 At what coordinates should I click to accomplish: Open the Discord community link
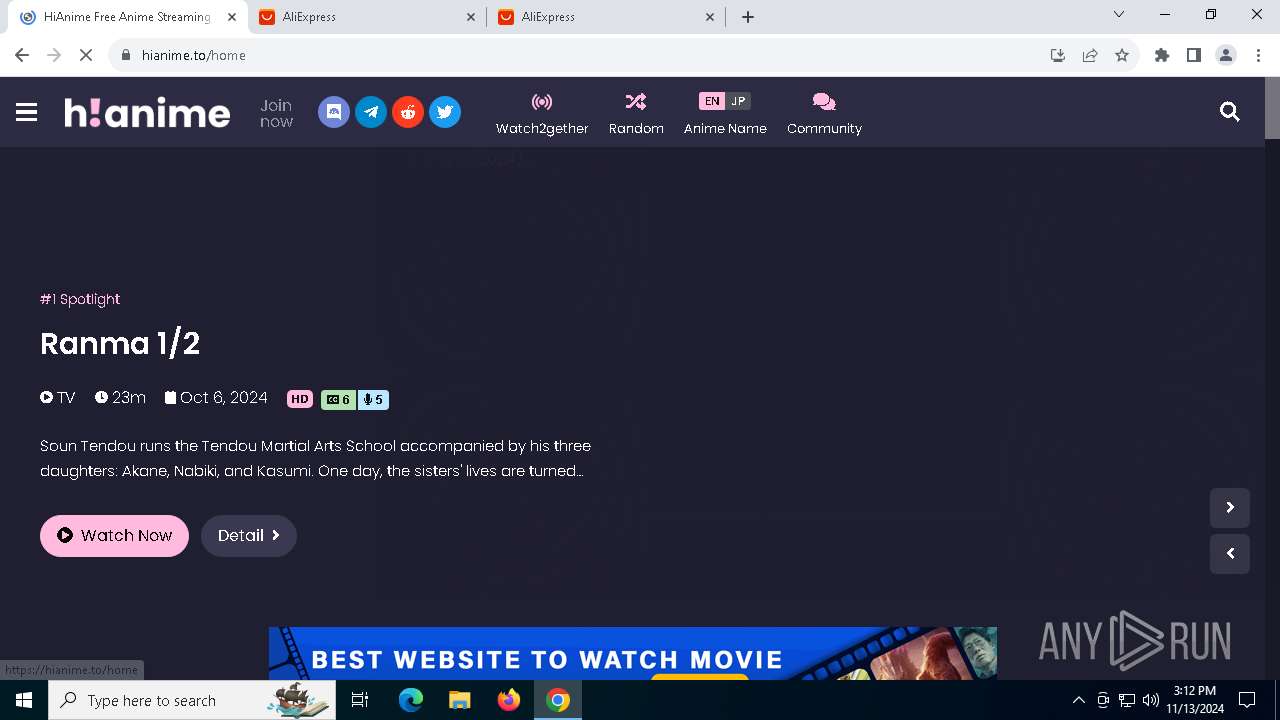(x=334, y=112)
